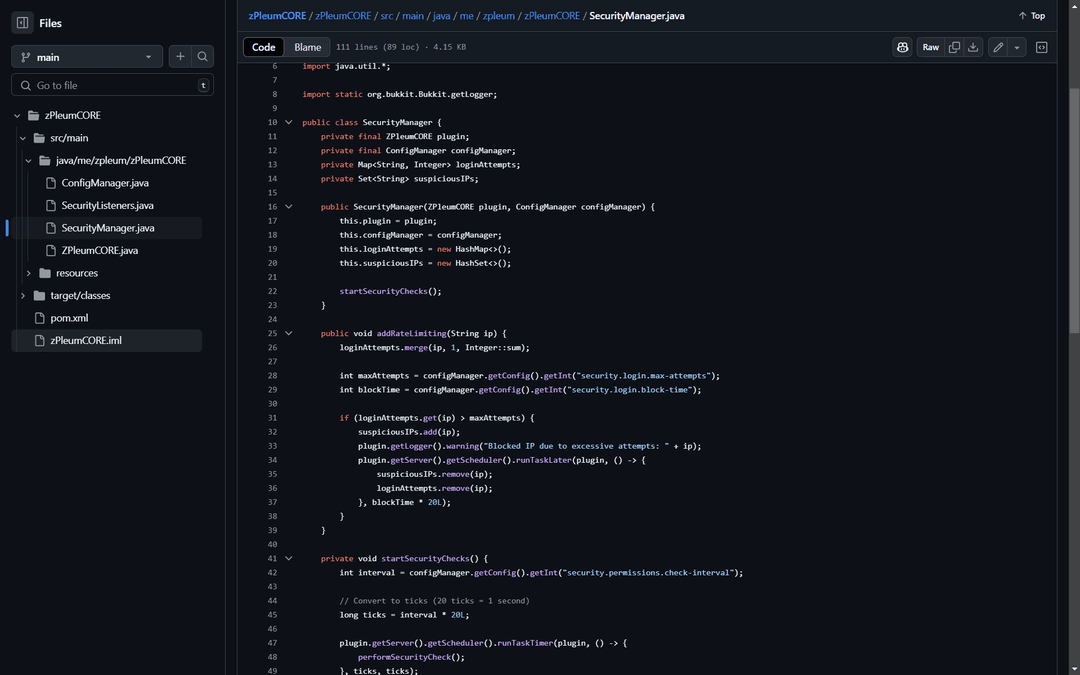Open the me breadcrumb link
Image resolution: width=1080 pixels, height=675 pixels.
click(x=466, y=15)
